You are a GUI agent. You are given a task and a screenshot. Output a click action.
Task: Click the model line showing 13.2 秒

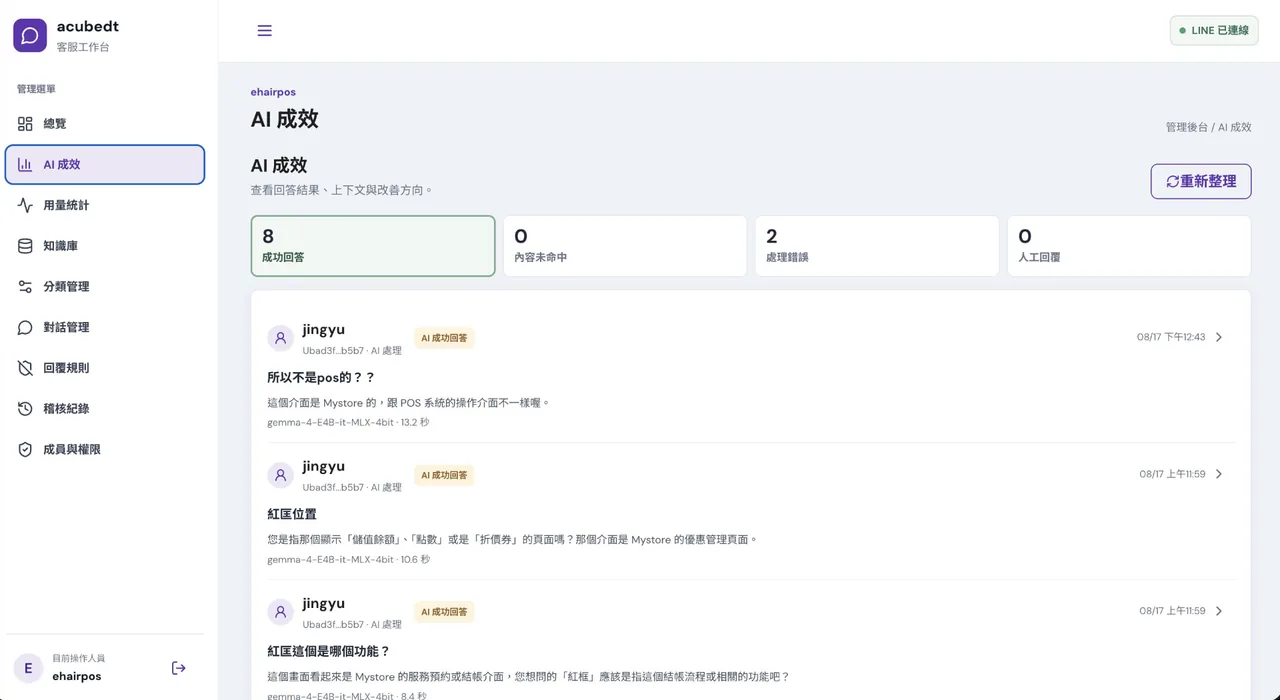pos(348,422)
